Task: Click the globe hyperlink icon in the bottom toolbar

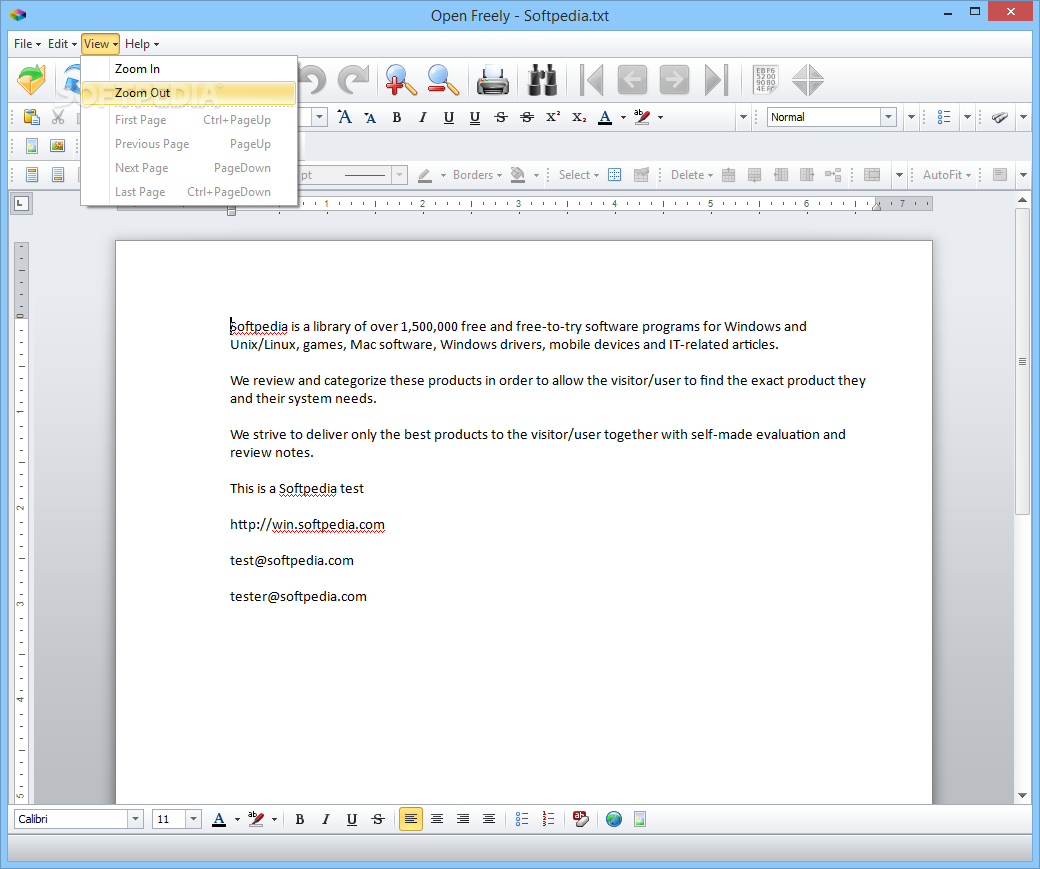Action: pos(614,819)
